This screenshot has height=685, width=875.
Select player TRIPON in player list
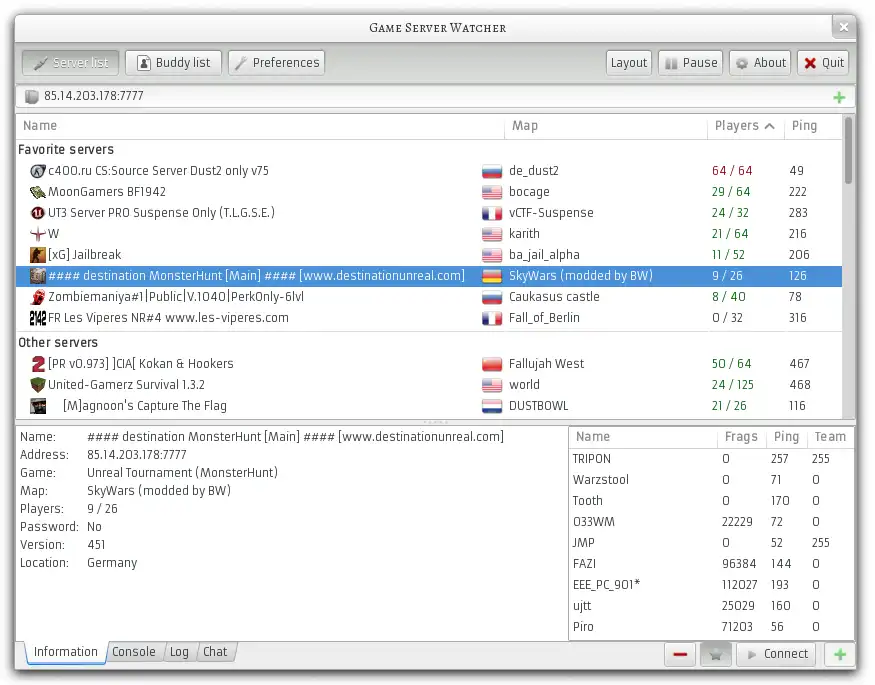point(711,459)
